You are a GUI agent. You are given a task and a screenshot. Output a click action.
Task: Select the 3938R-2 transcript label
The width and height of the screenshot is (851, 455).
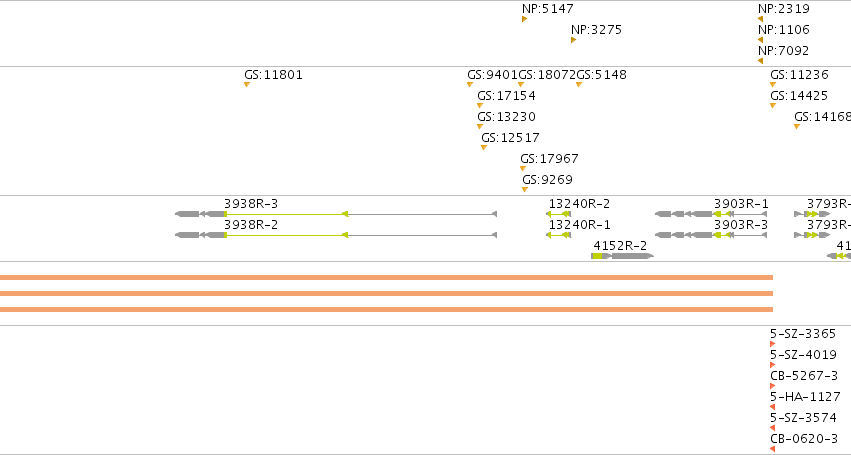(251, 225)
